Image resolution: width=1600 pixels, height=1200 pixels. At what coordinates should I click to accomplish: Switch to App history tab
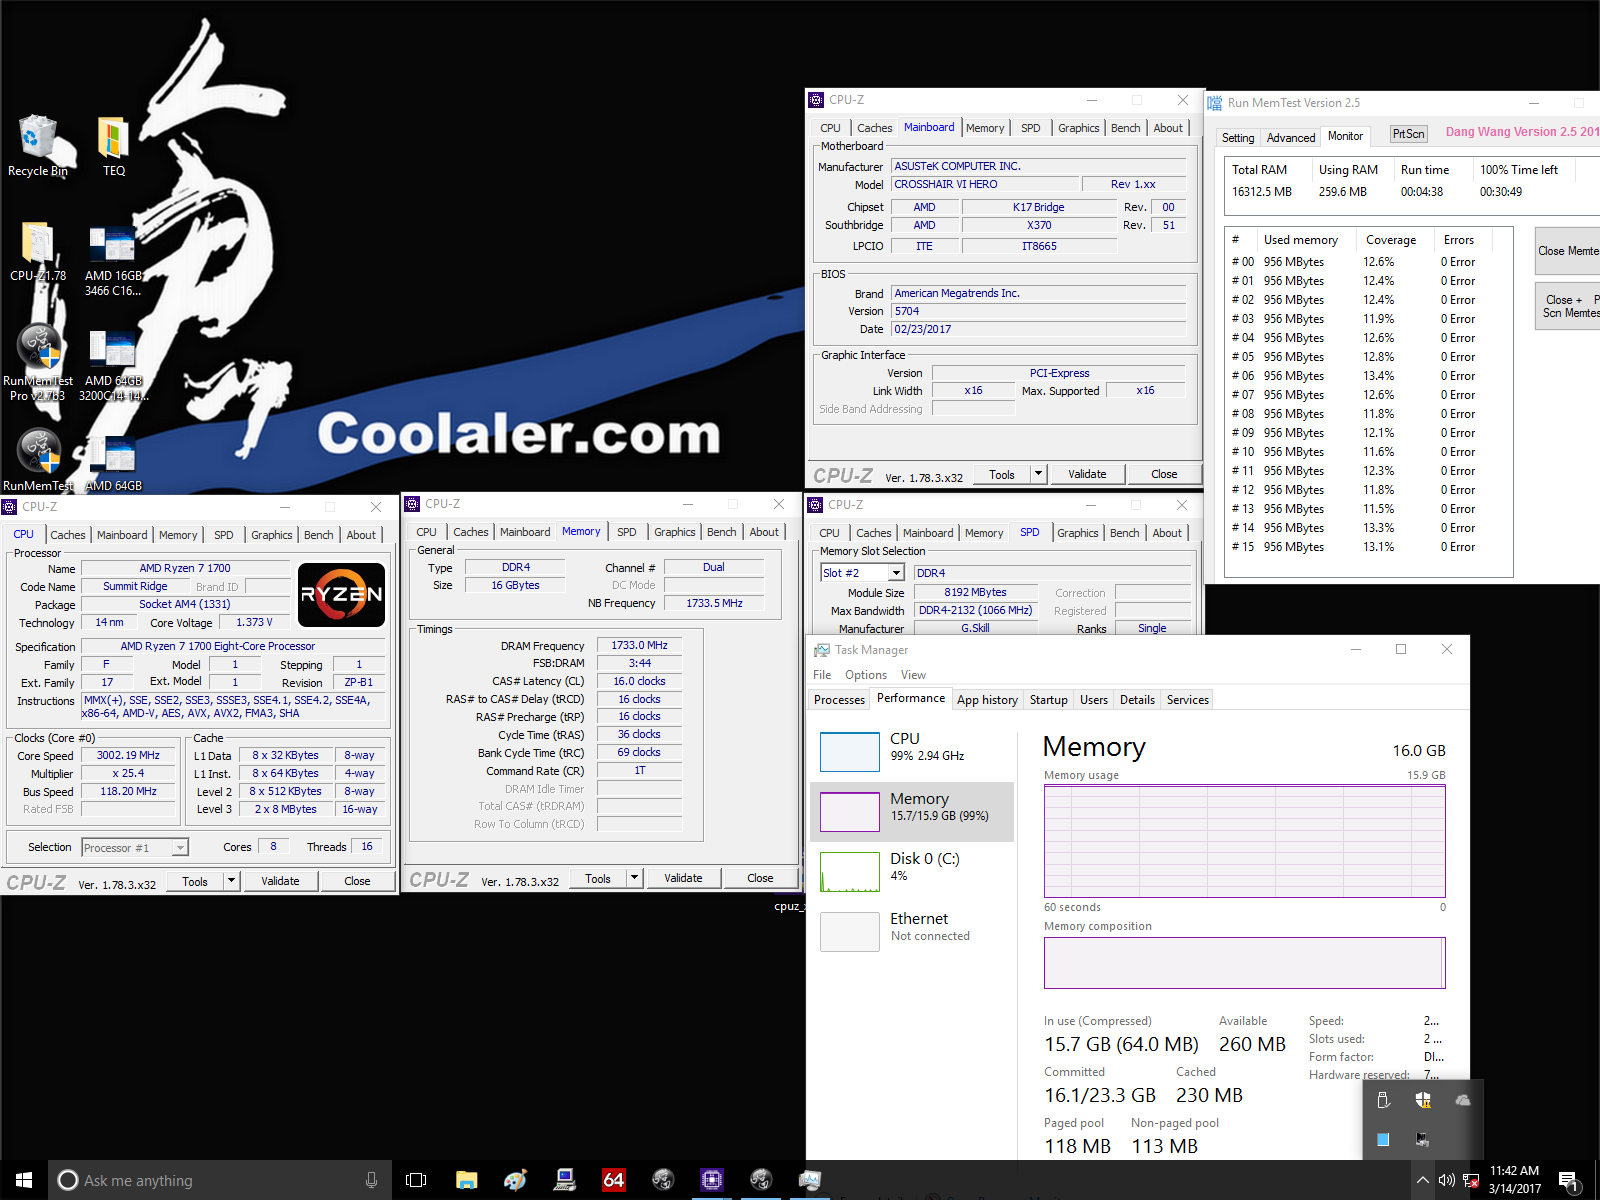(987, 700)
